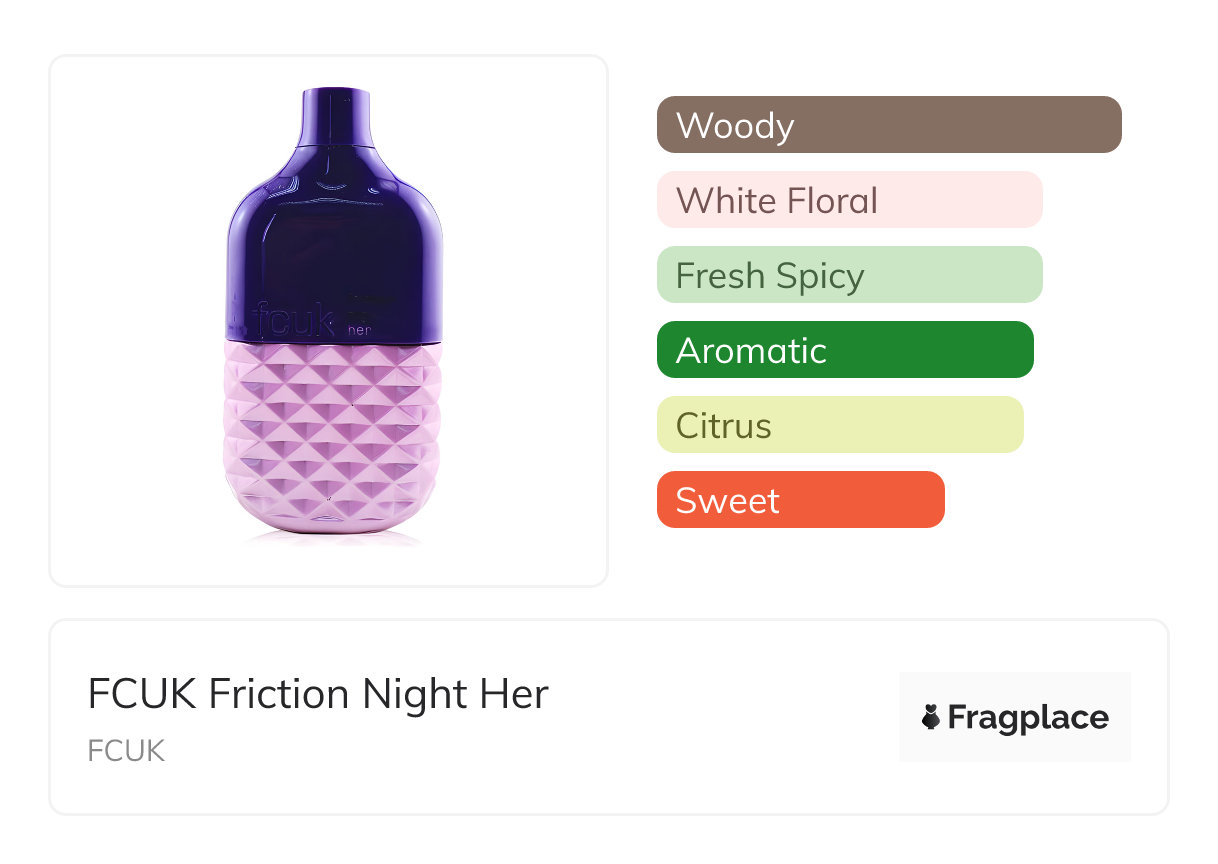Click the Fragplace pear logo icon

[x=931, y=718]
